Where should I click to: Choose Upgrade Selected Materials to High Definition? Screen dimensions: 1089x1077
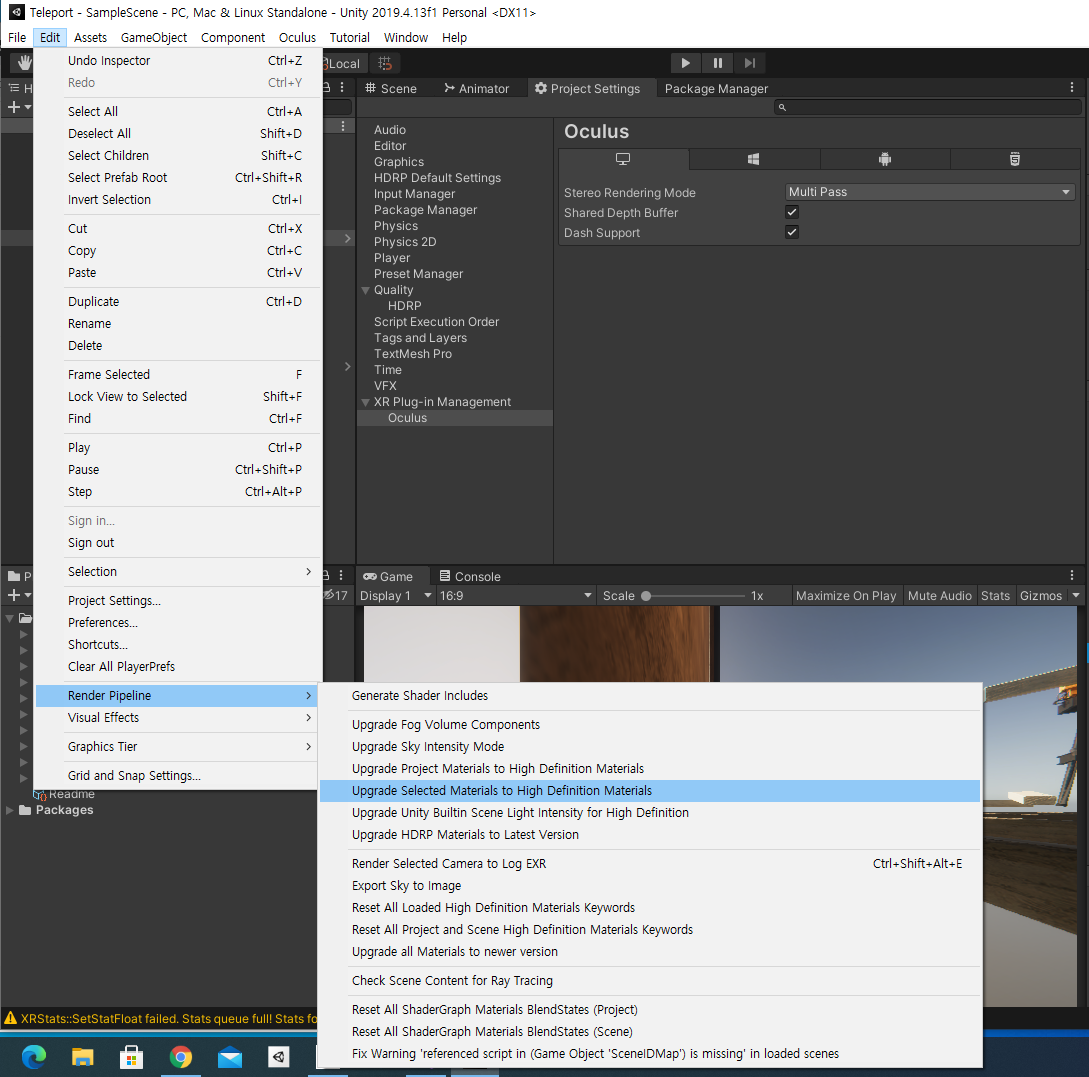point(649,790)
